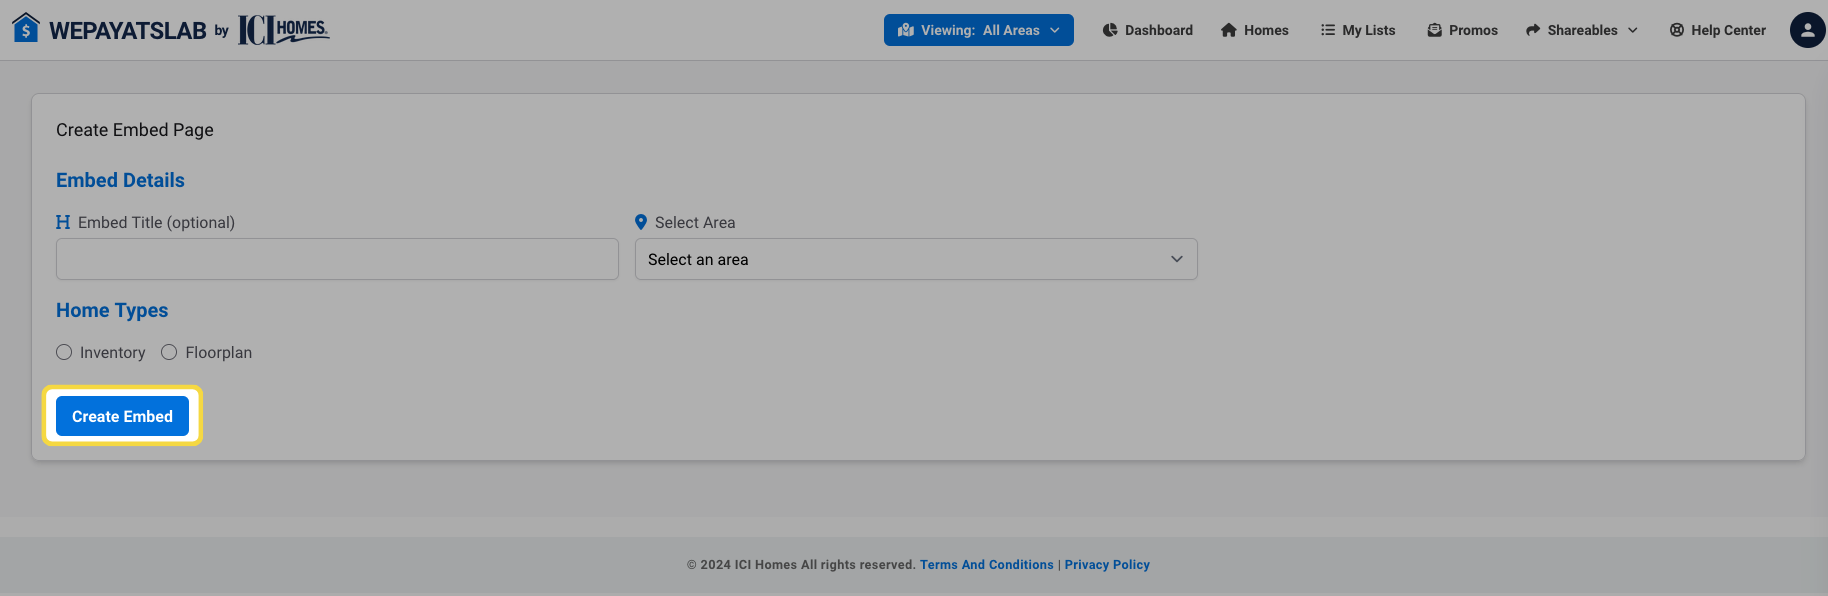Click the Dashboard pie chart icon

(x=1110, y=30)
